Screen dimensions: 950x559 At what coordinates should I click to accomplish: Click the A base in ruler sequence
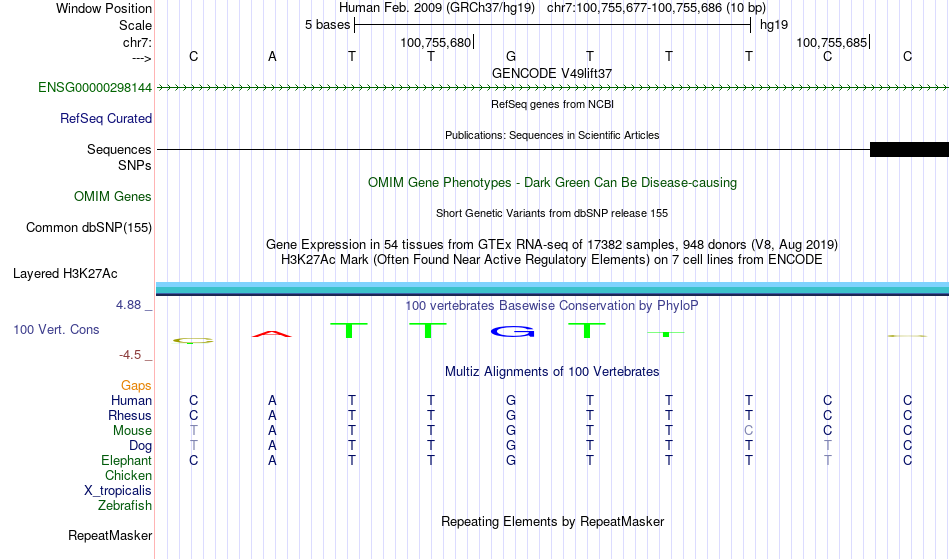[272, 56]
